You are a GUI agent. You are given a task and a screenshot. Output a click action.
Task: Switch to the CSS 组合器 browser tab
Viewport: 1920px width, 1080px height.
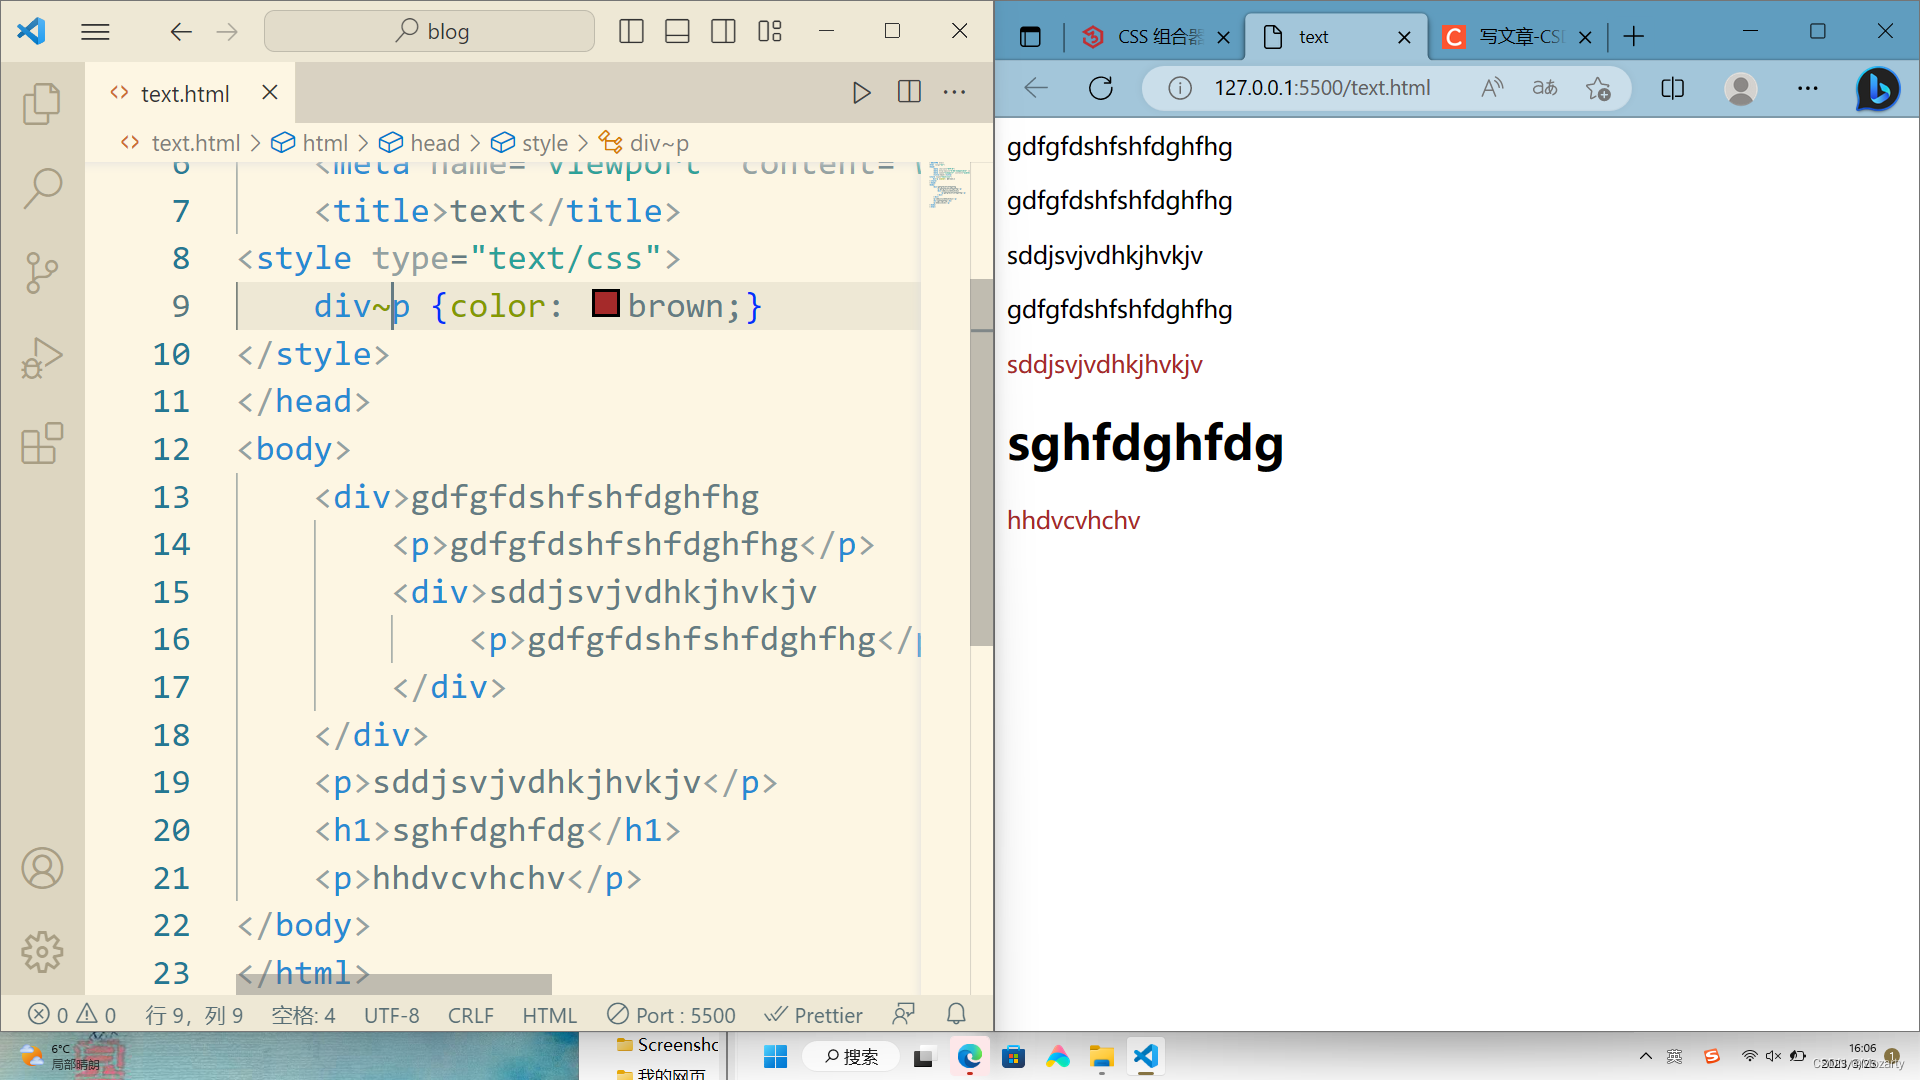[1158, 37]
